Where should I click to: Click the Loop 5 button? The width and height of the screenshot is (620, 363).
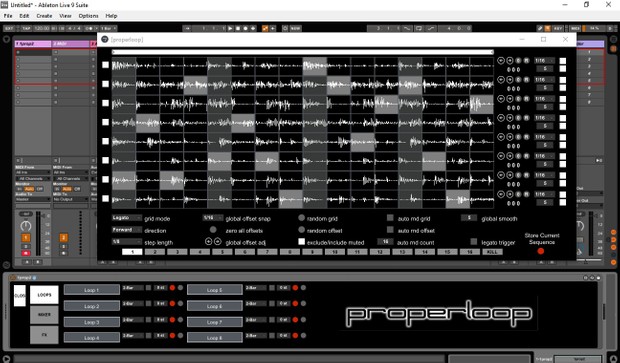215,290
